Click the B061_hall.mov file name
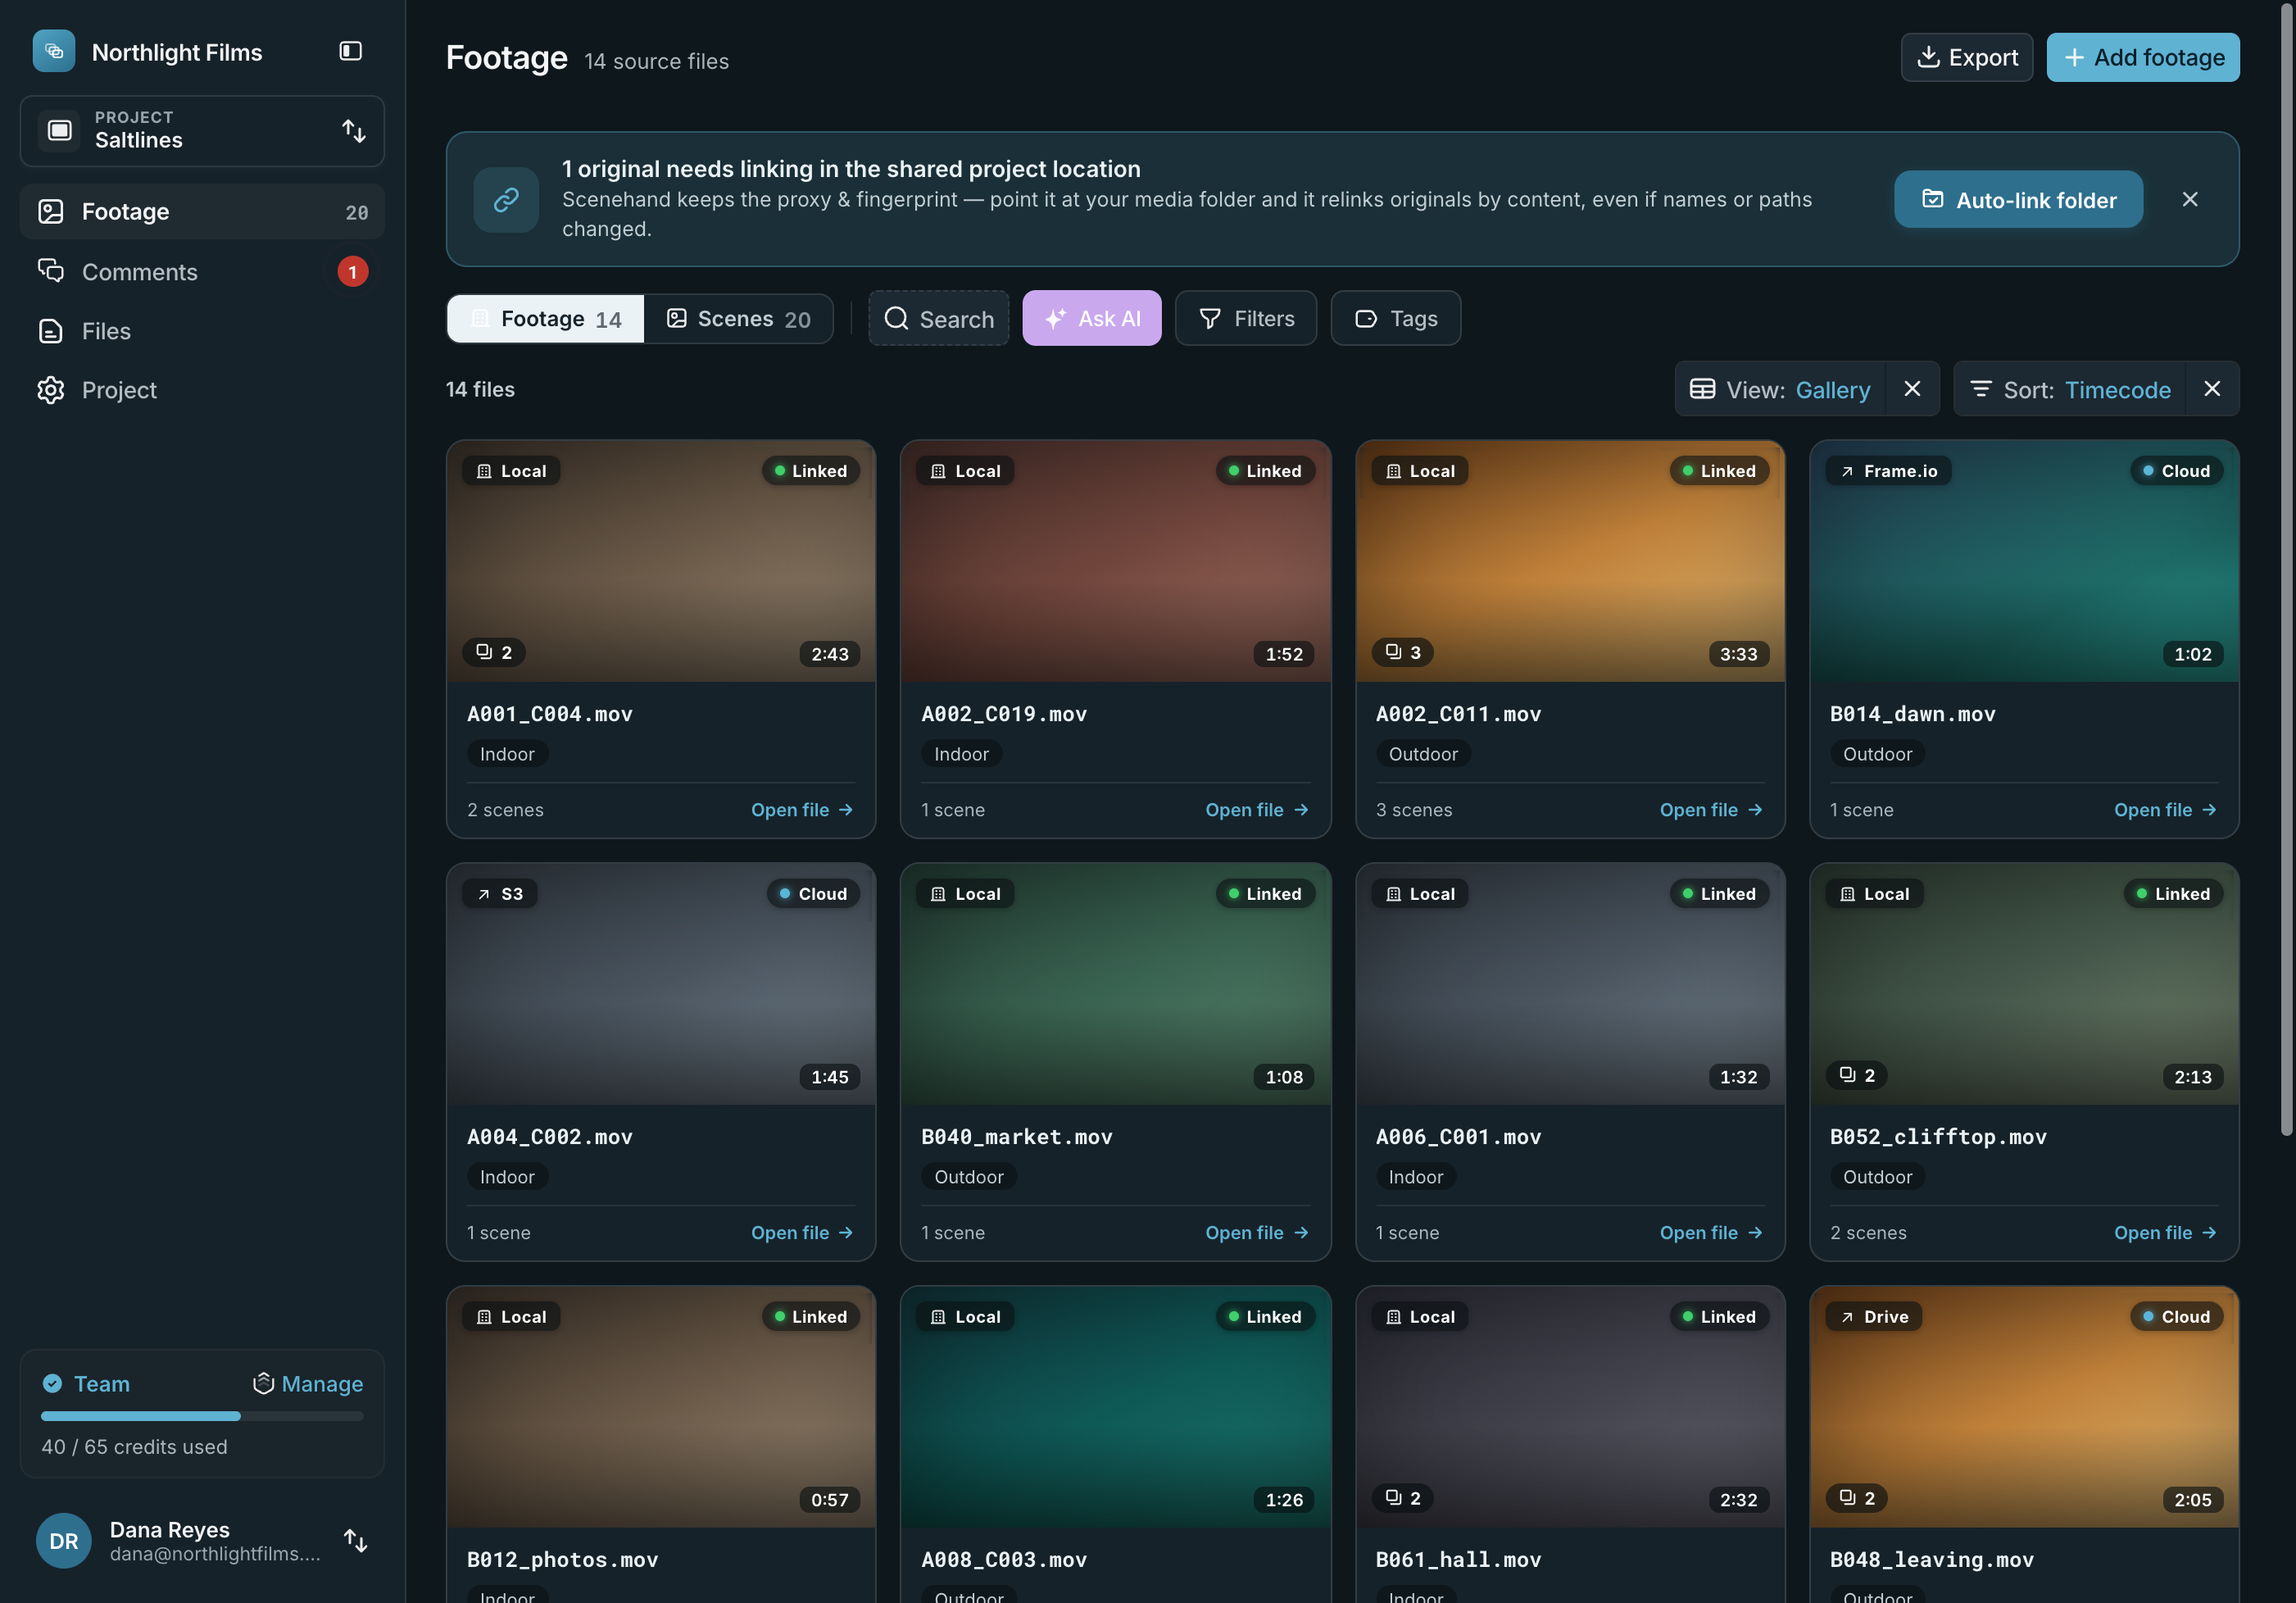Image resolution: width=2296 pixels, height=1603 pixels. pos(1458,1560)
